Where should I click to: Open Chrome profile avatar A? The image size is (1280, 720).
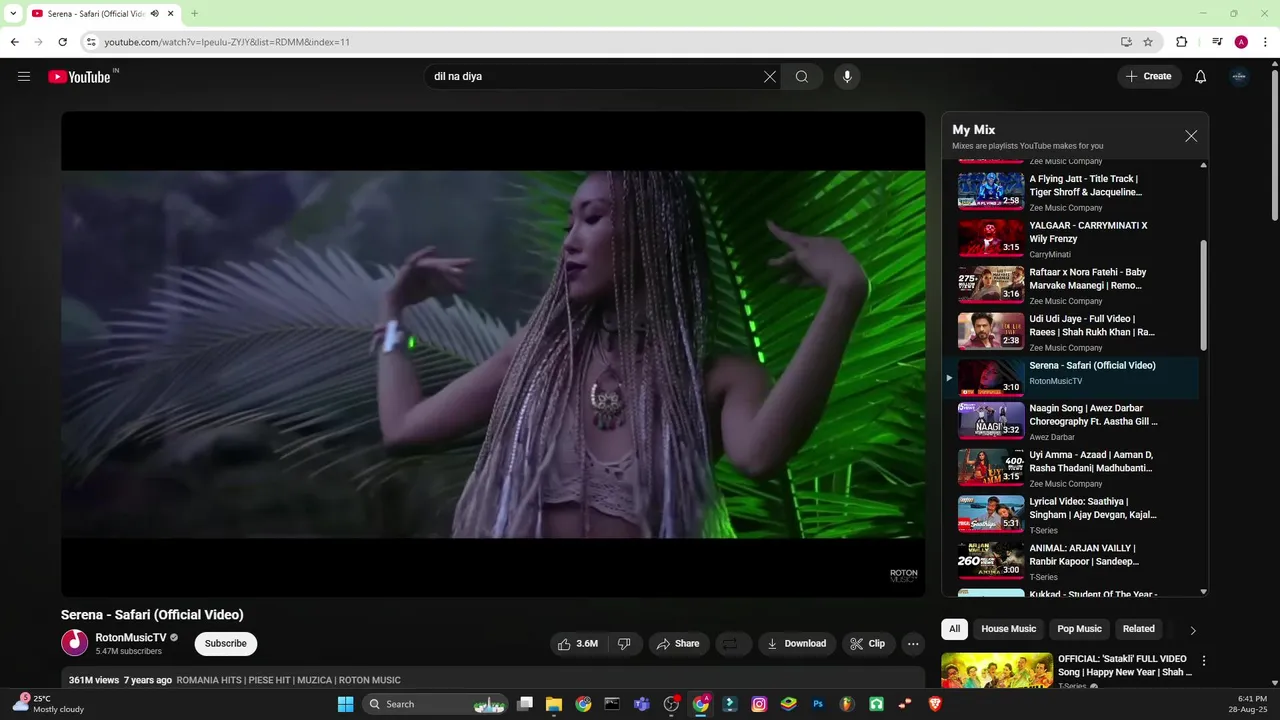coord(1241,42)
